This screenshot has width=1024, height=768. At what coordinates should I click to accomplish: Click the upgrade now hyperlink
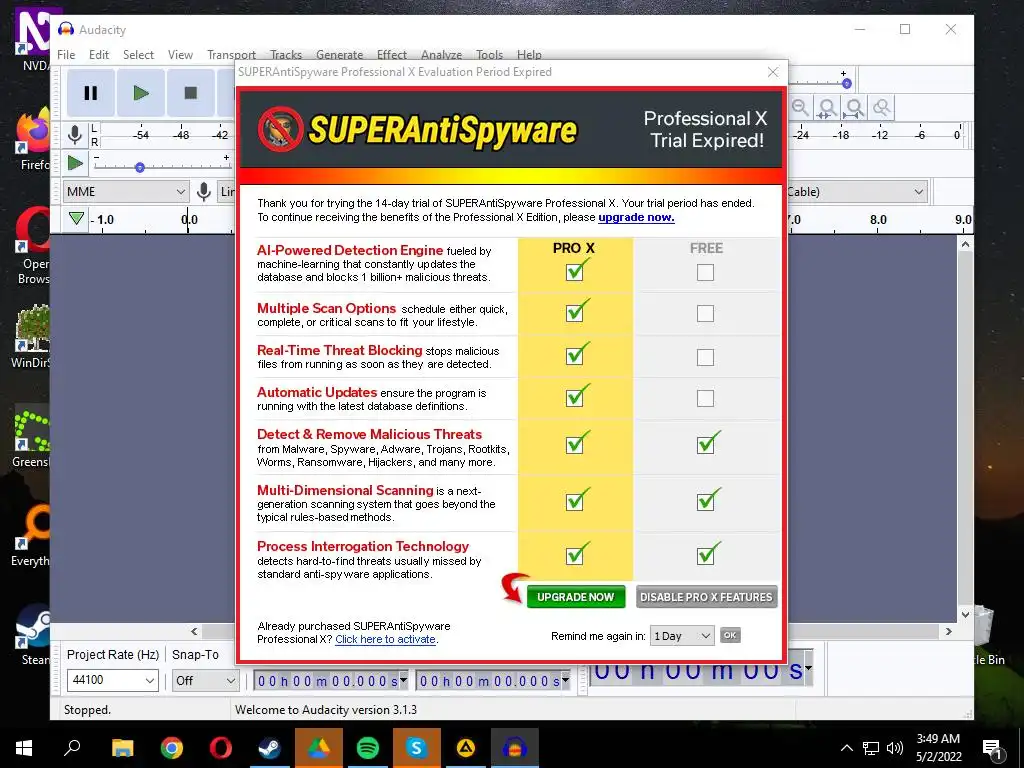click(x=636, y=217)
